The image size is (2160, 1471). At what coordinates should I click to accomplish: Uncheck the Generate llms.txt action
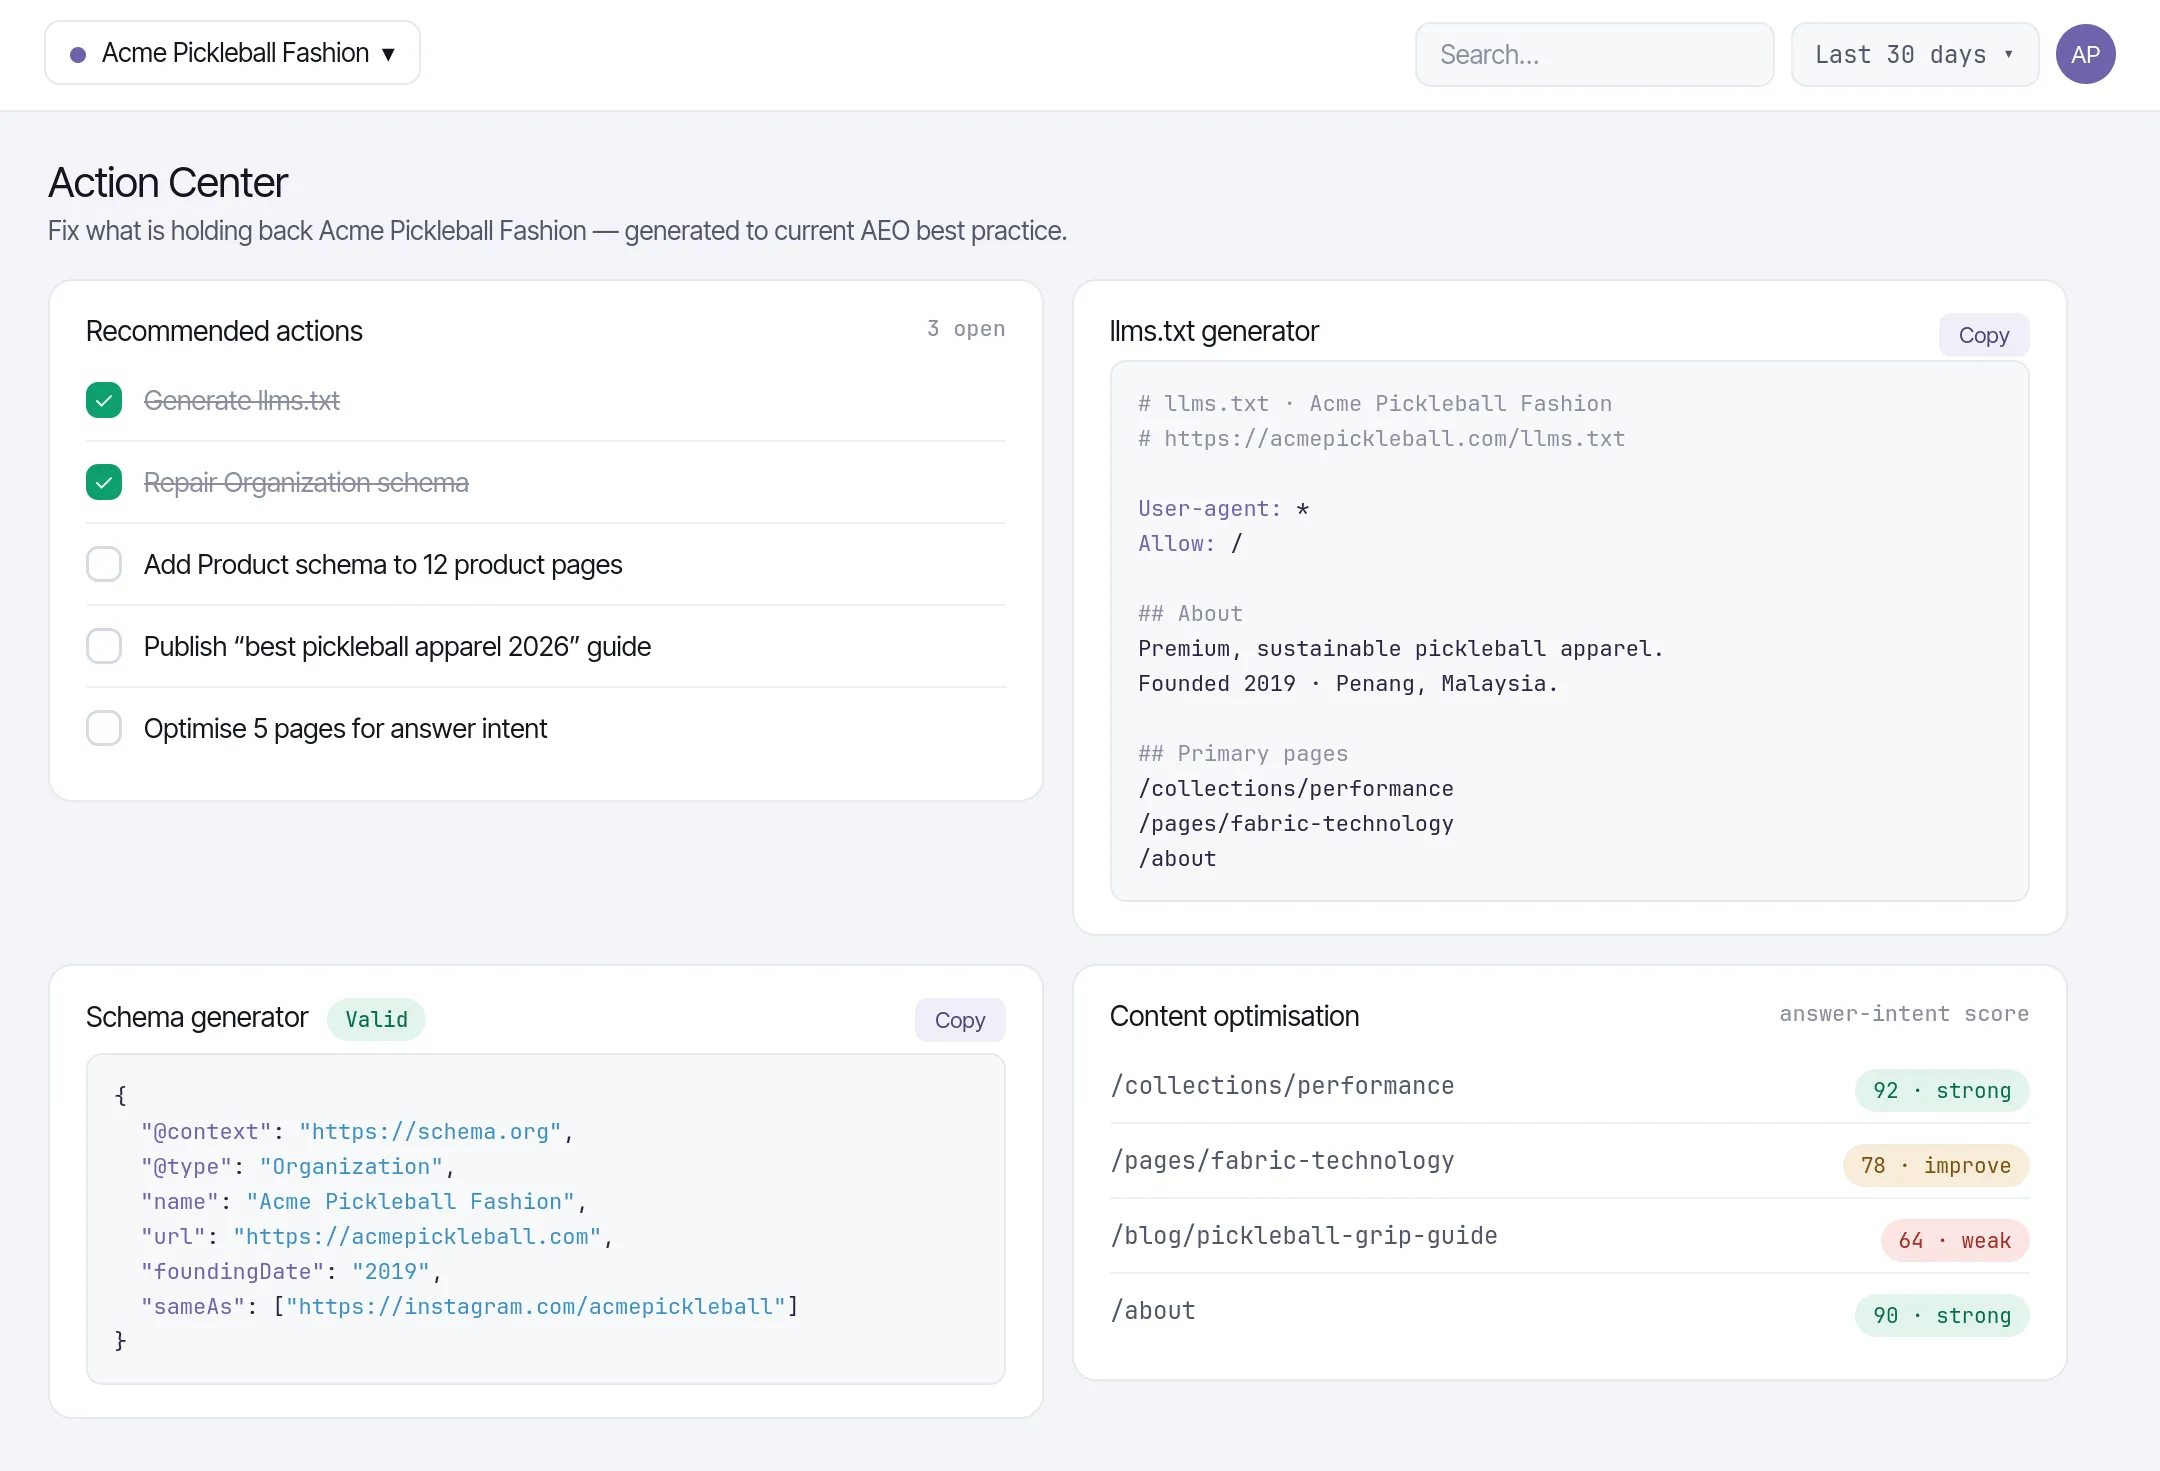[x=104, y=400]
